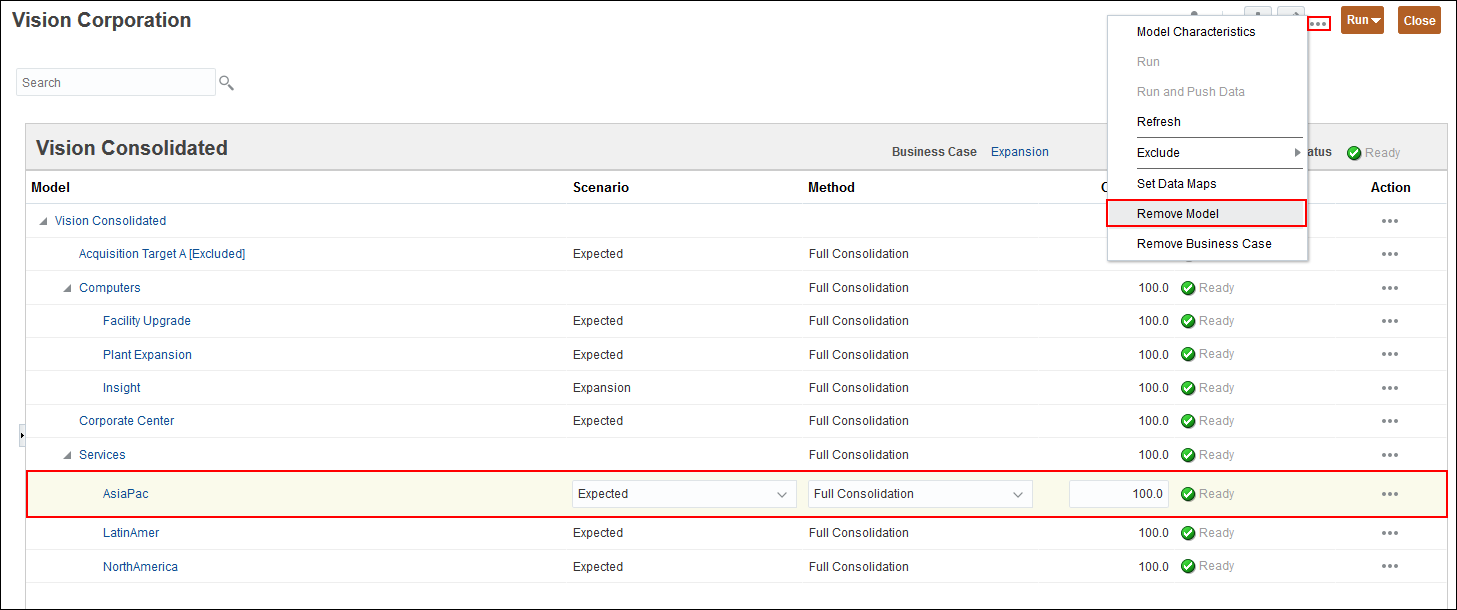The image size is (1457, 610).
Task: Click in the Search input field
Action: click(116, 83)
